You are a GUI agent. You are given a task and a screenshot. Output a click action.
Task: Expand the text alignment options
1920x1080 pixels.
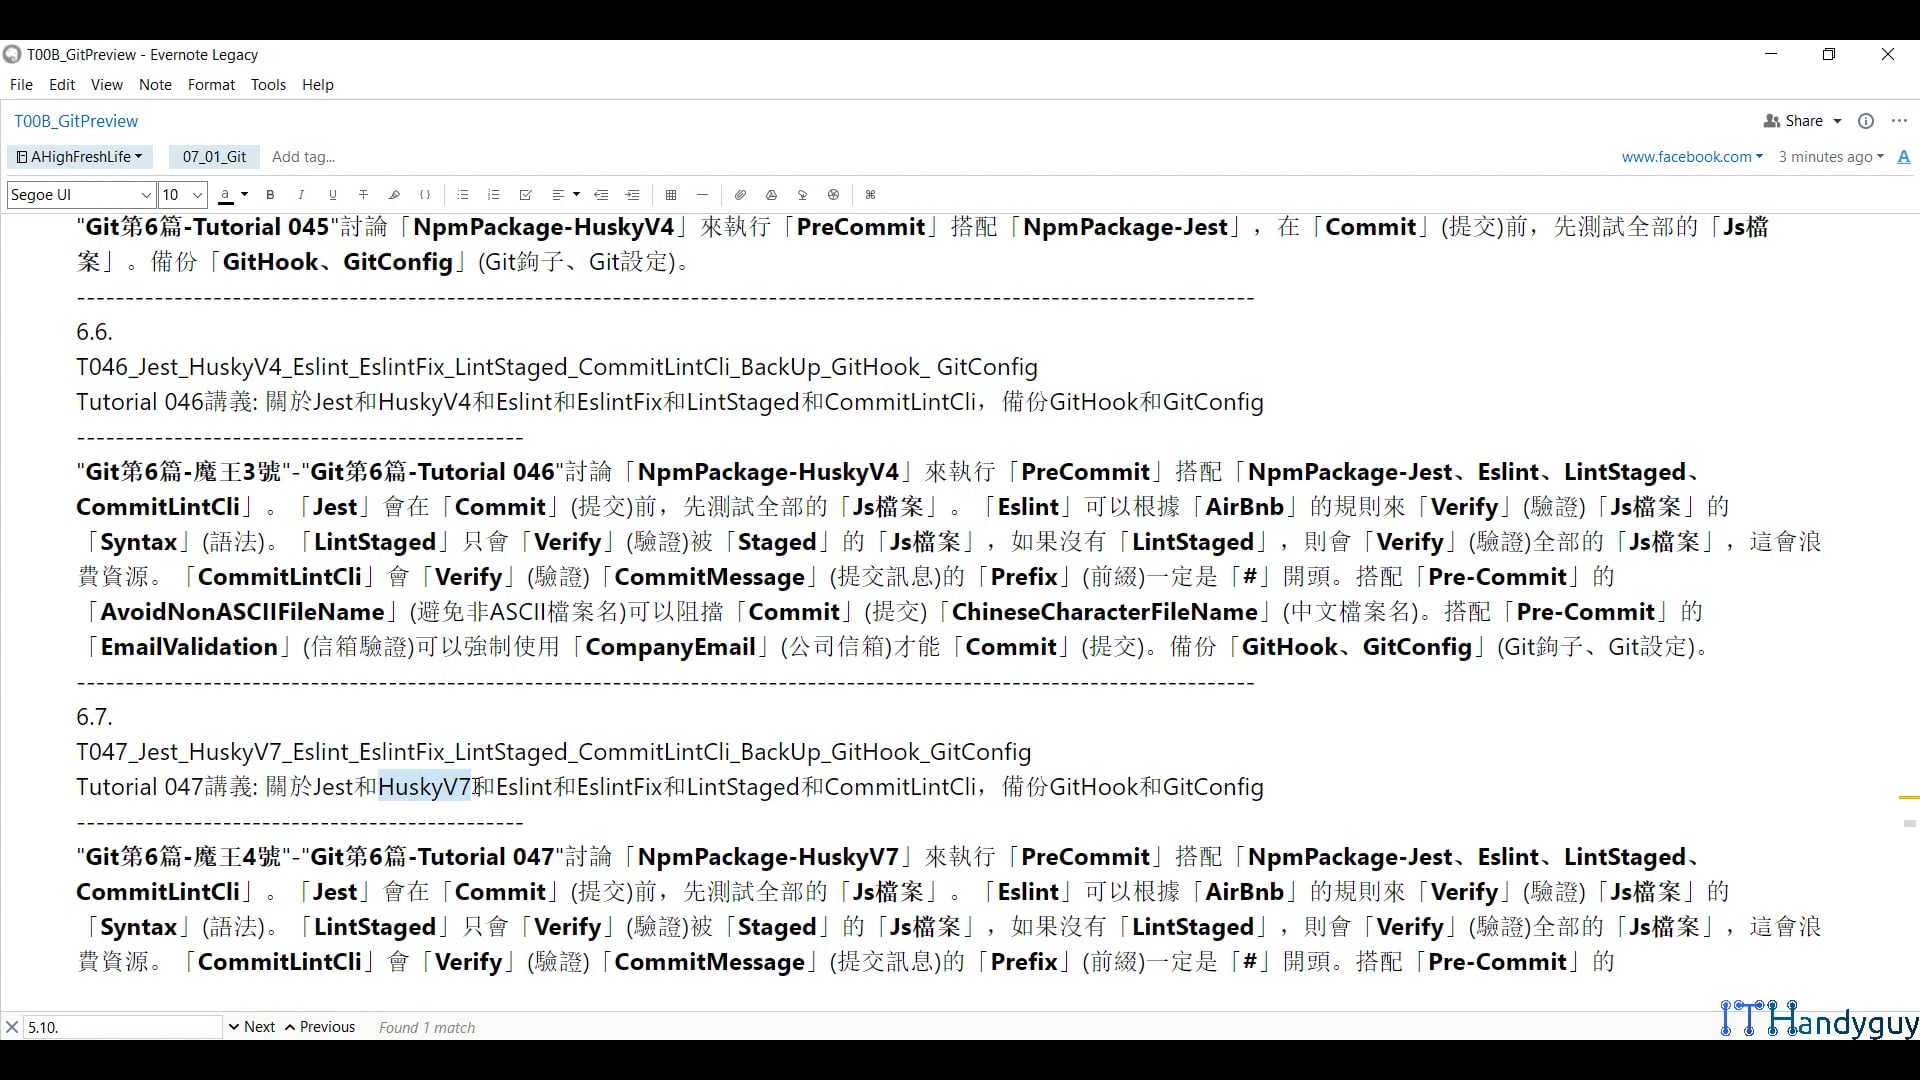pyautogui.click(x=575, y=195)
